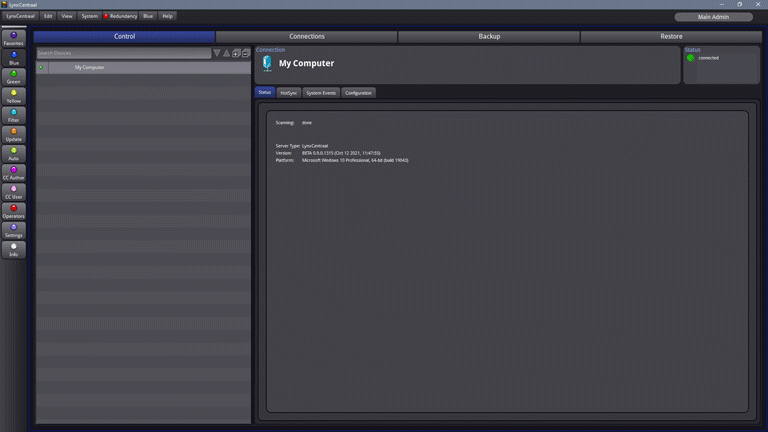
Task: Switch to the Connections tab
Action: 307,36
